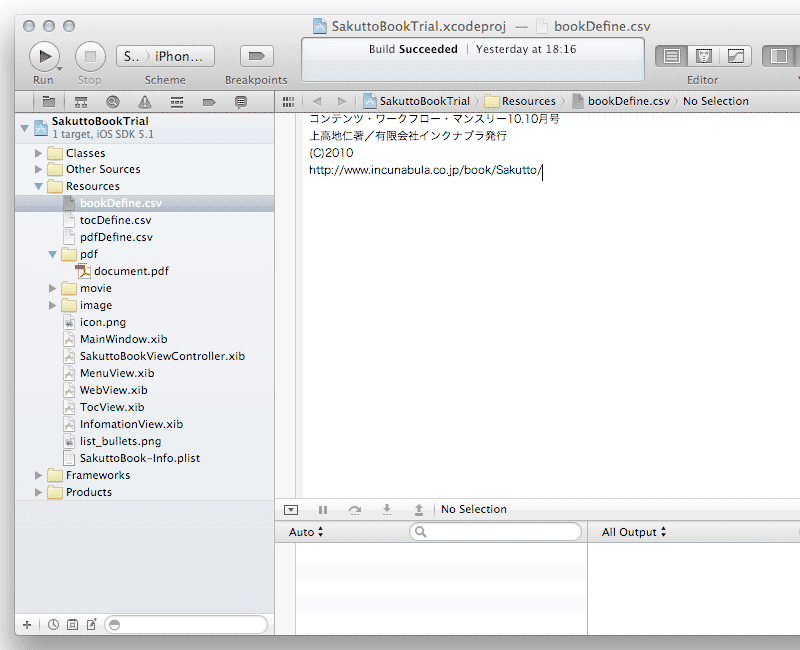Click the debugger Step Over button
Image resolution: width=800 pixels, height=650 pixels.
355,510
